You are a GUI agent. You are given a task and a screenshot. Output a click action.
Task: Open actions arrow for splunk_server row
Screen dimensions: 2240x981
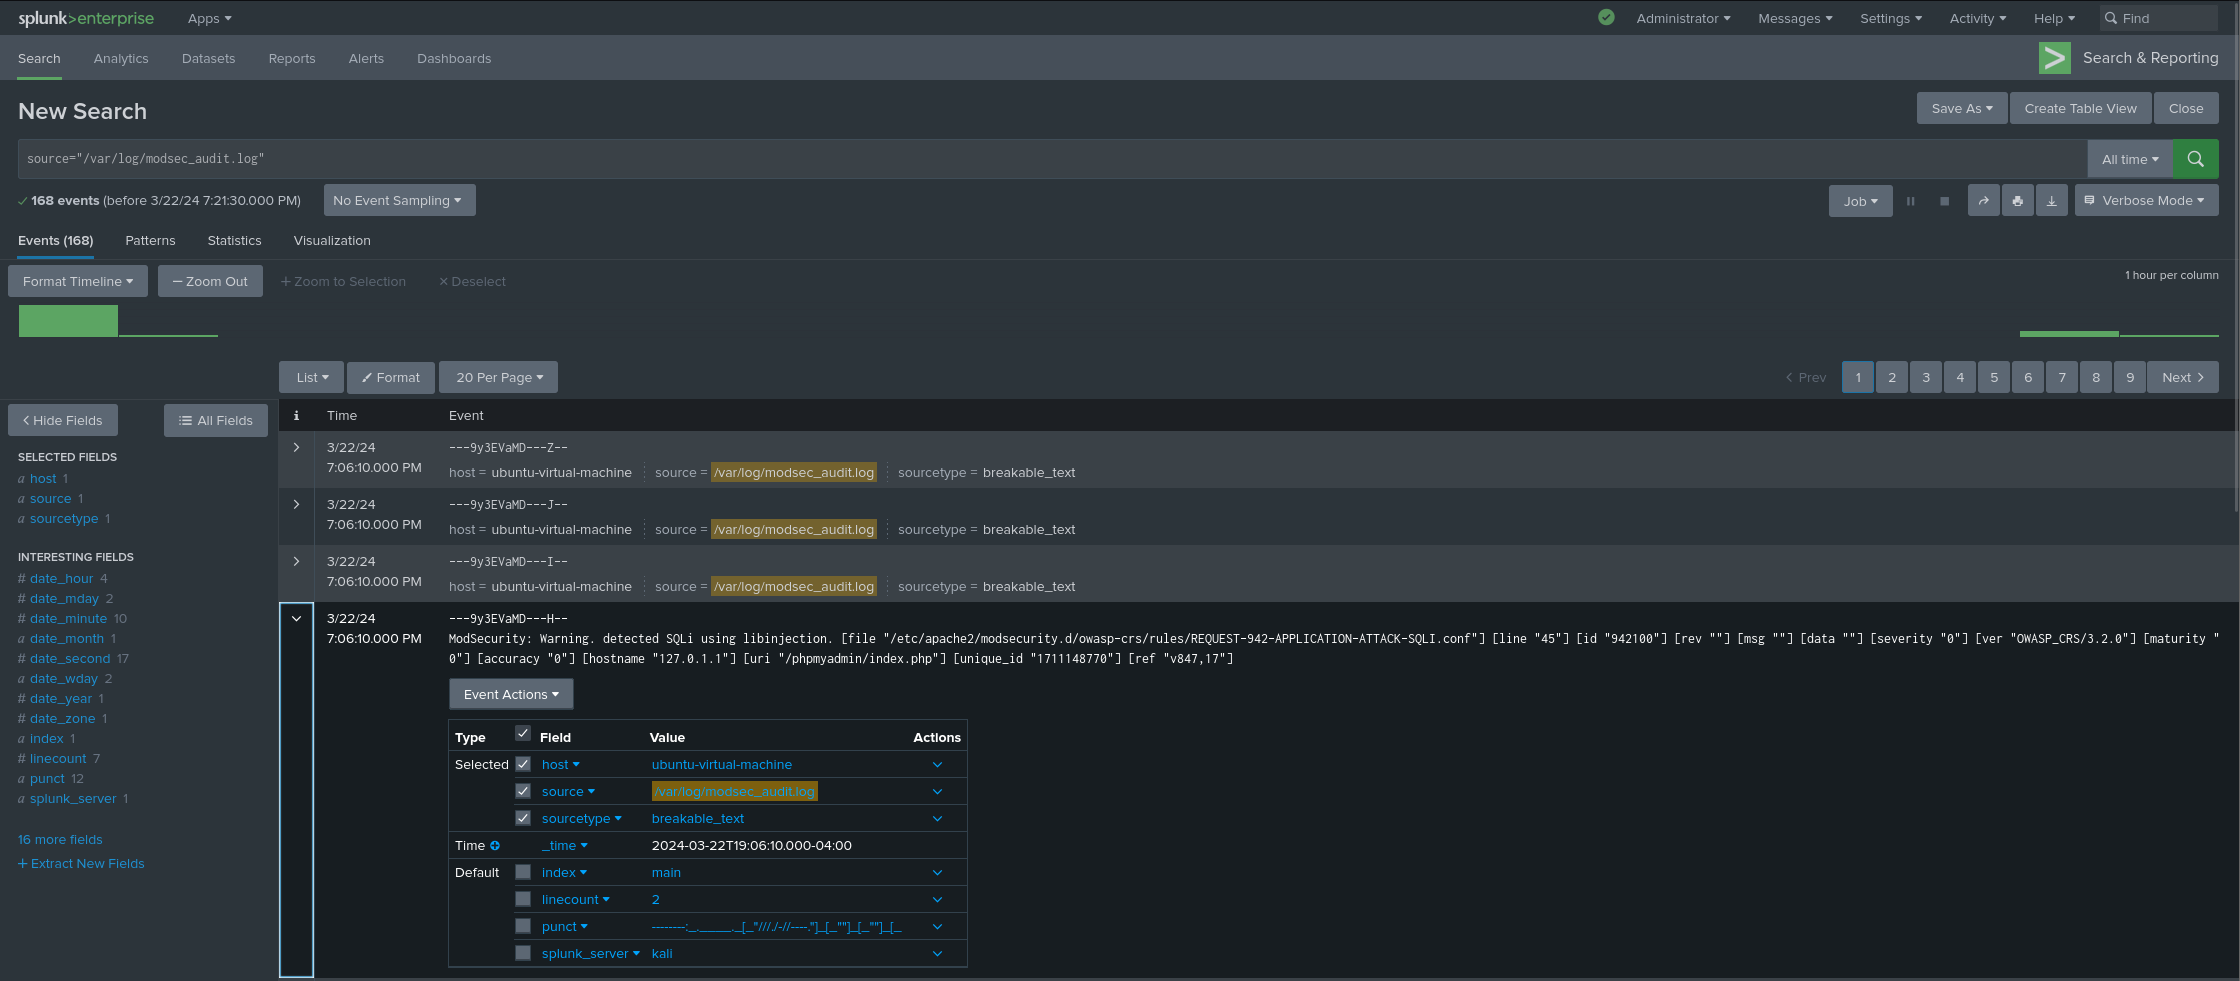pyautogui.click(x=937, y=953)
